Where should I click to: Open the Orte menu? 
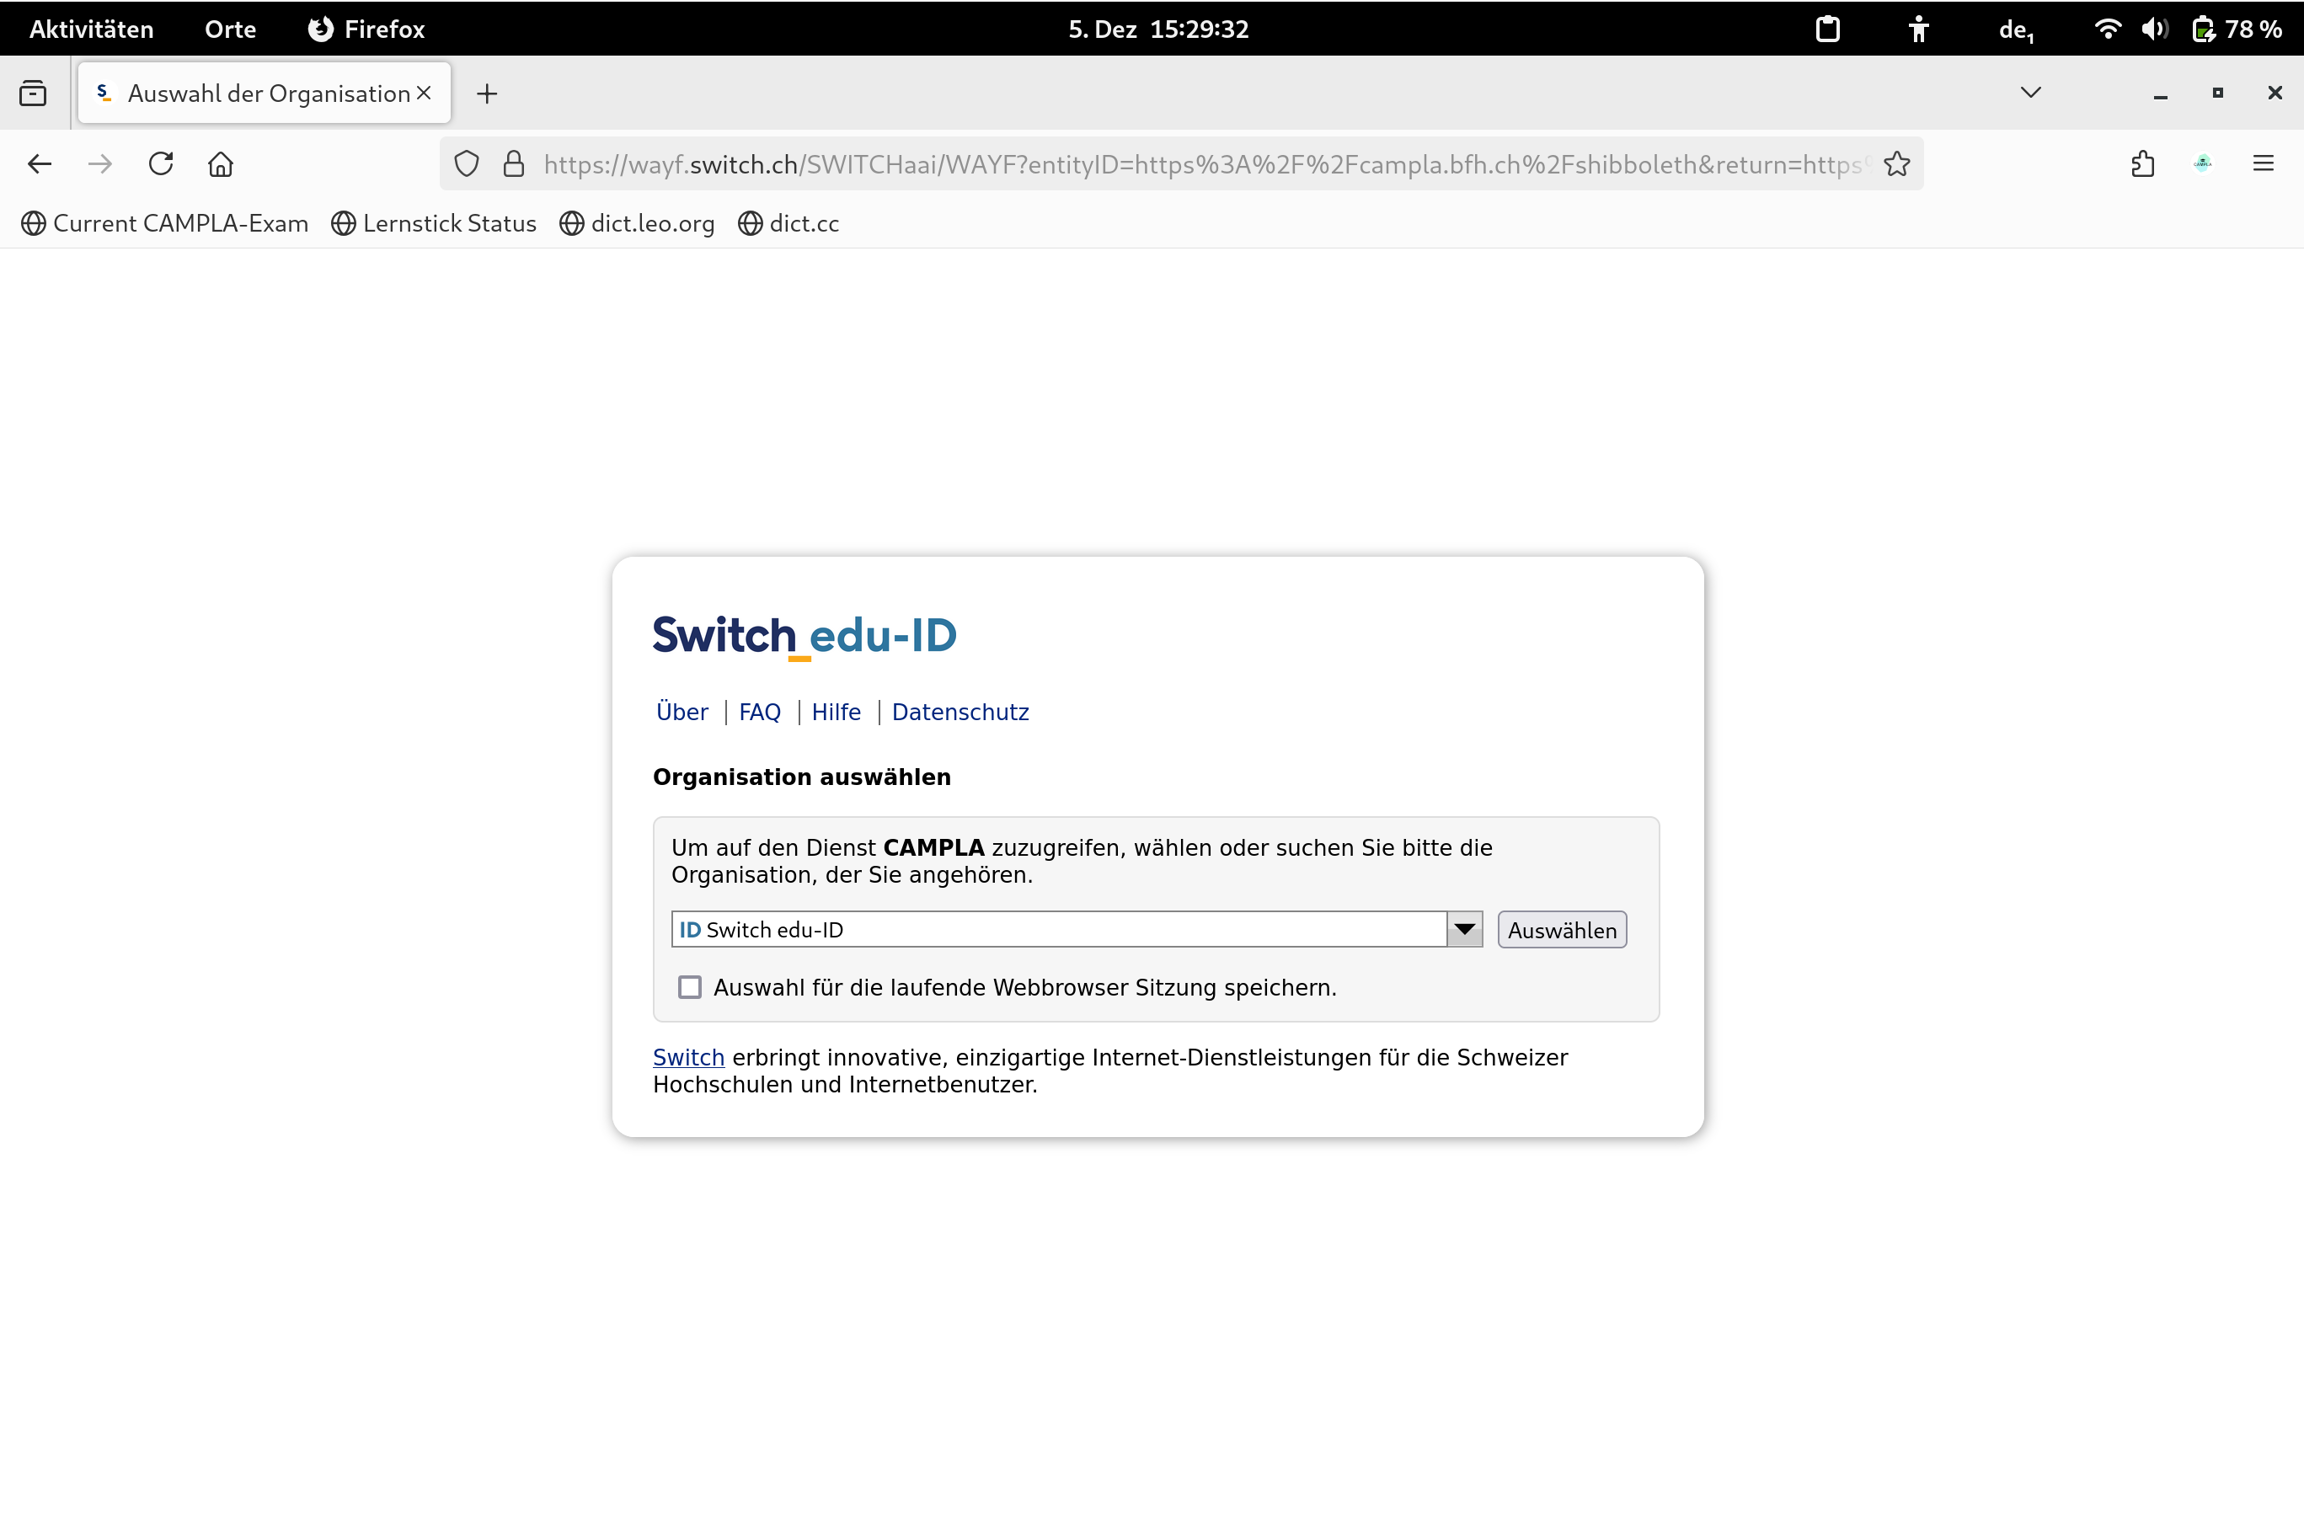tap(230, 29)
